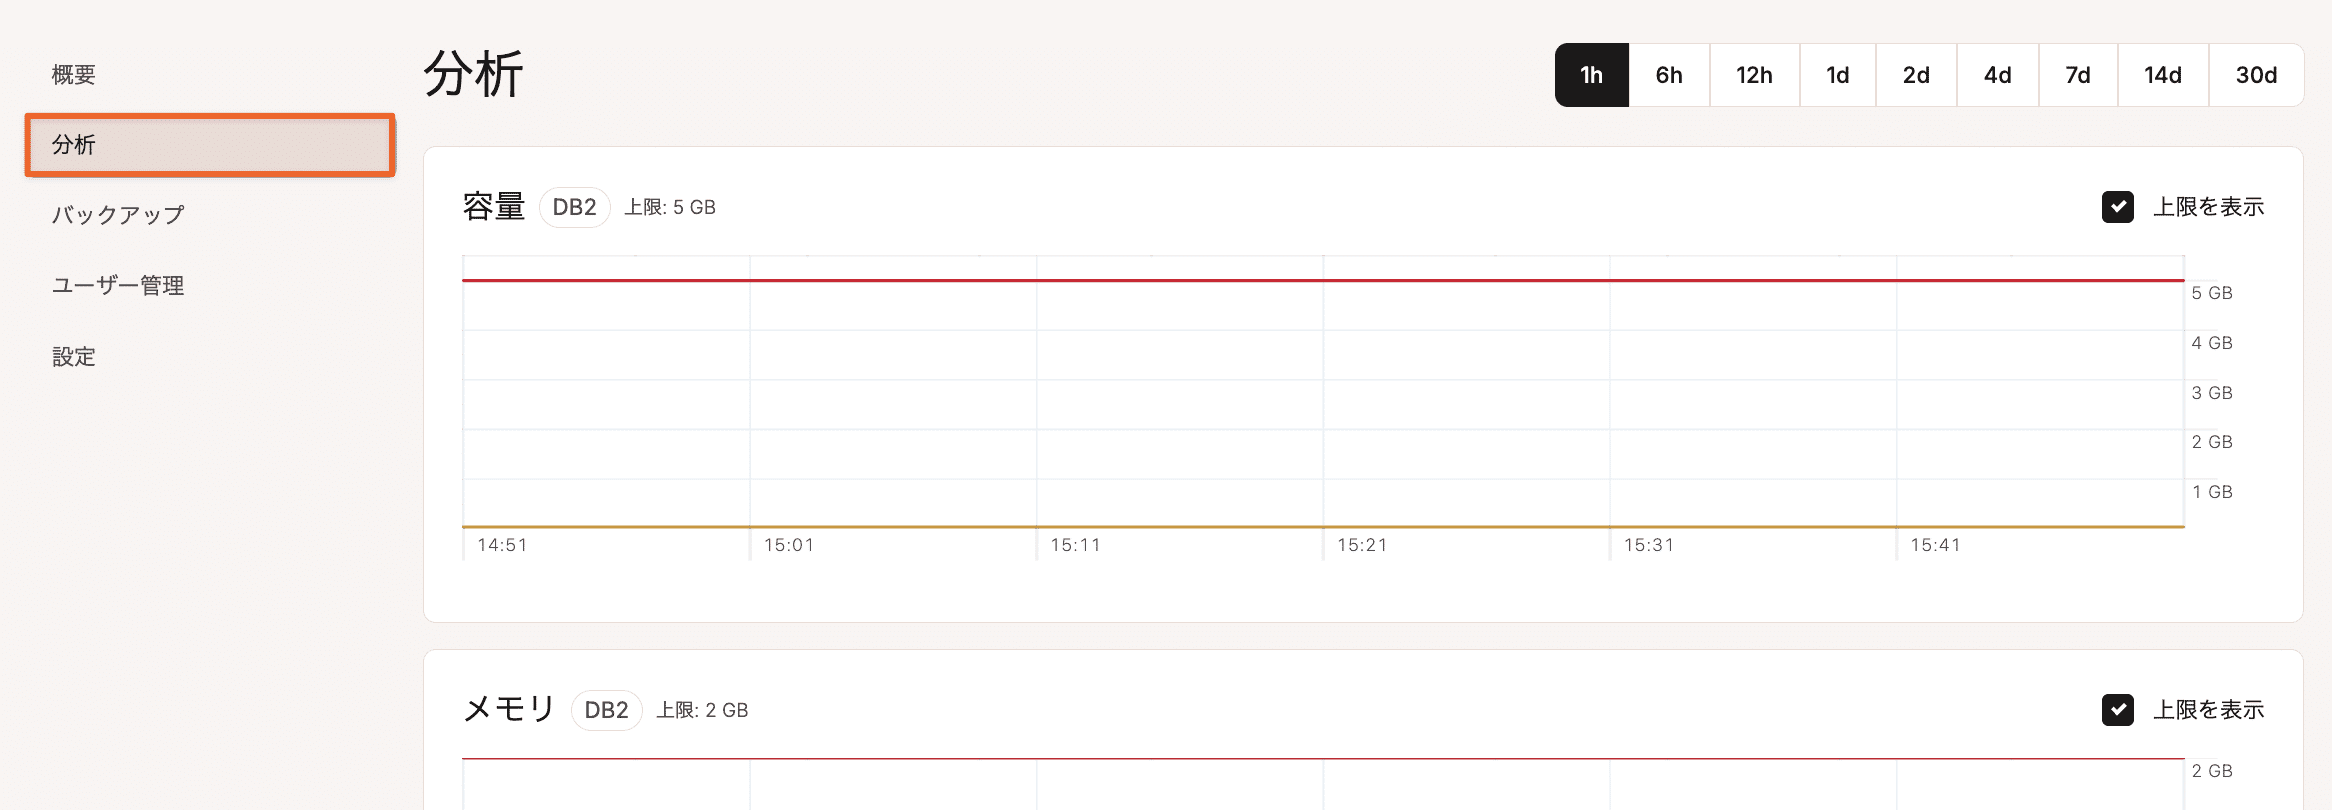Select the 7d time range

click(2077, 75)
